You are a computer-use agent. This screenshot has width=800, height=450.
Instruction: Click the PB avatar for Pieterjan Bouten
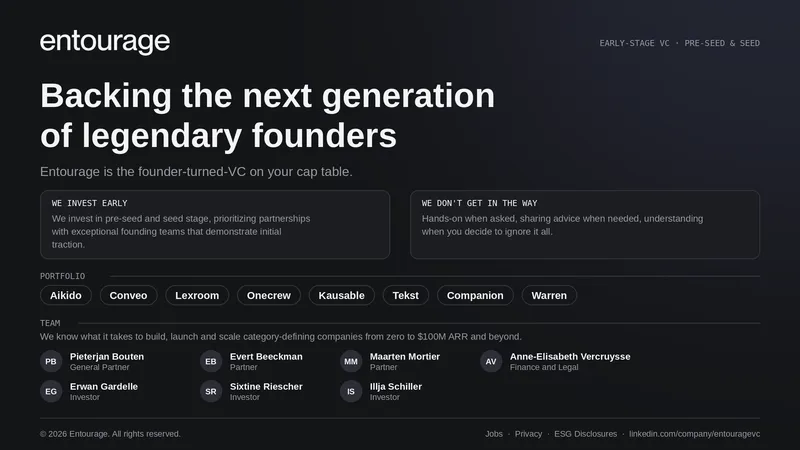(x=51, y=361)
